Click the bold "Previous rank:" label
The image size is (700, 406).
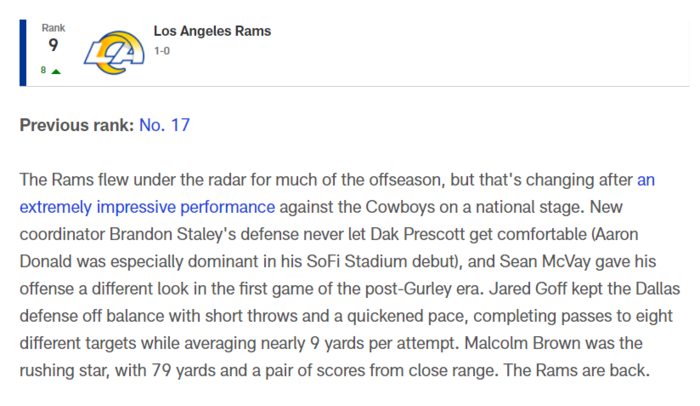(77, 125)
